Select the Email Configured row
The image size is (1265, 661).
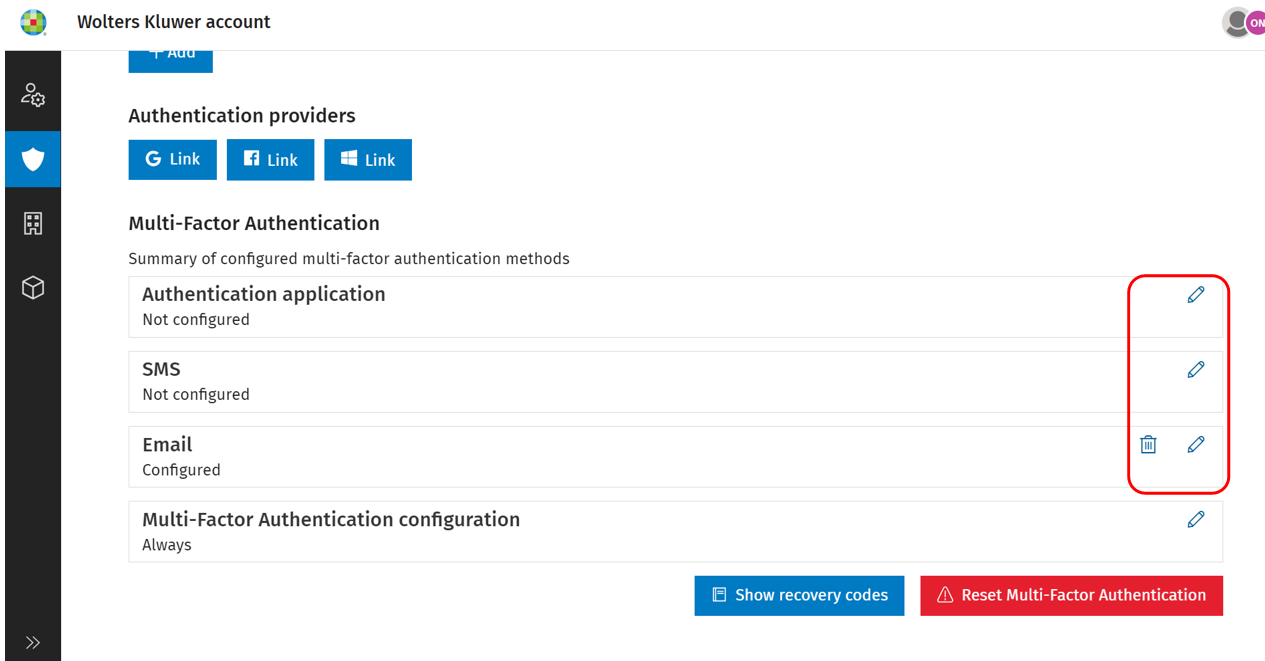(x=676, y=457)
